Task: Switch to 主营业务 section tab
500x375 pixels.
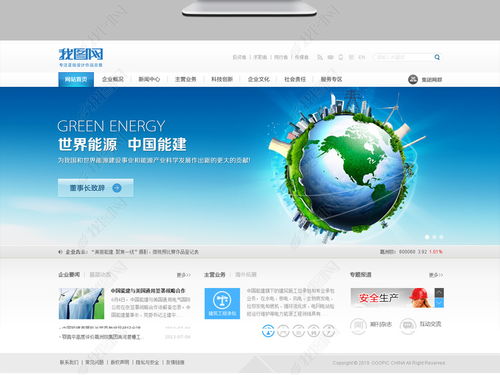Action: click(x=215, y=275)
